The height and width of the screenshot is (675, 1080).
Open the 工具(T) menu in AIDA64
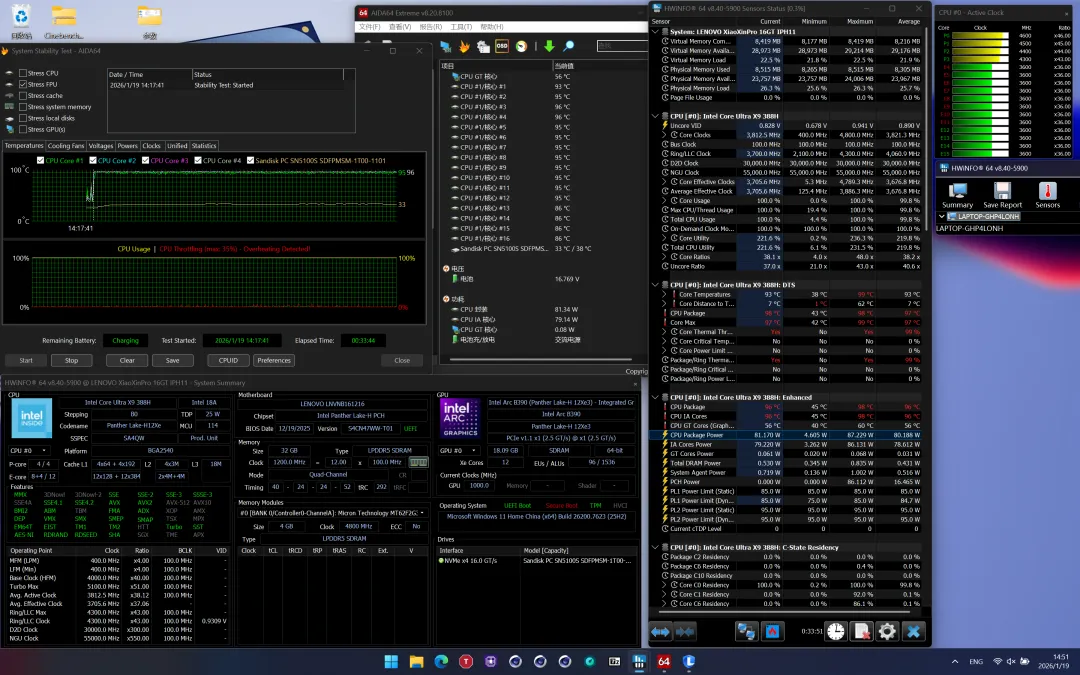(x=461, y=27)
